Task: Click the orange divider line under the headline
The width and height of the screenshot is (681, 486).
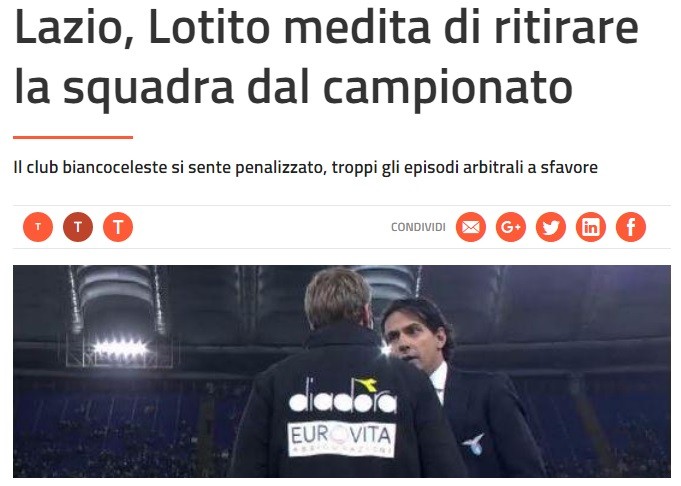Action: point(73,137)
